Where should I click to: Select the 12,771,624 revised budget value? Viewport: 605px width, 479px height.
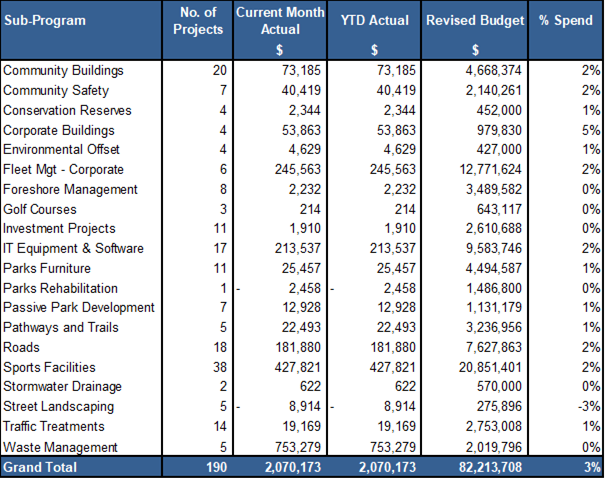[490, 169]
